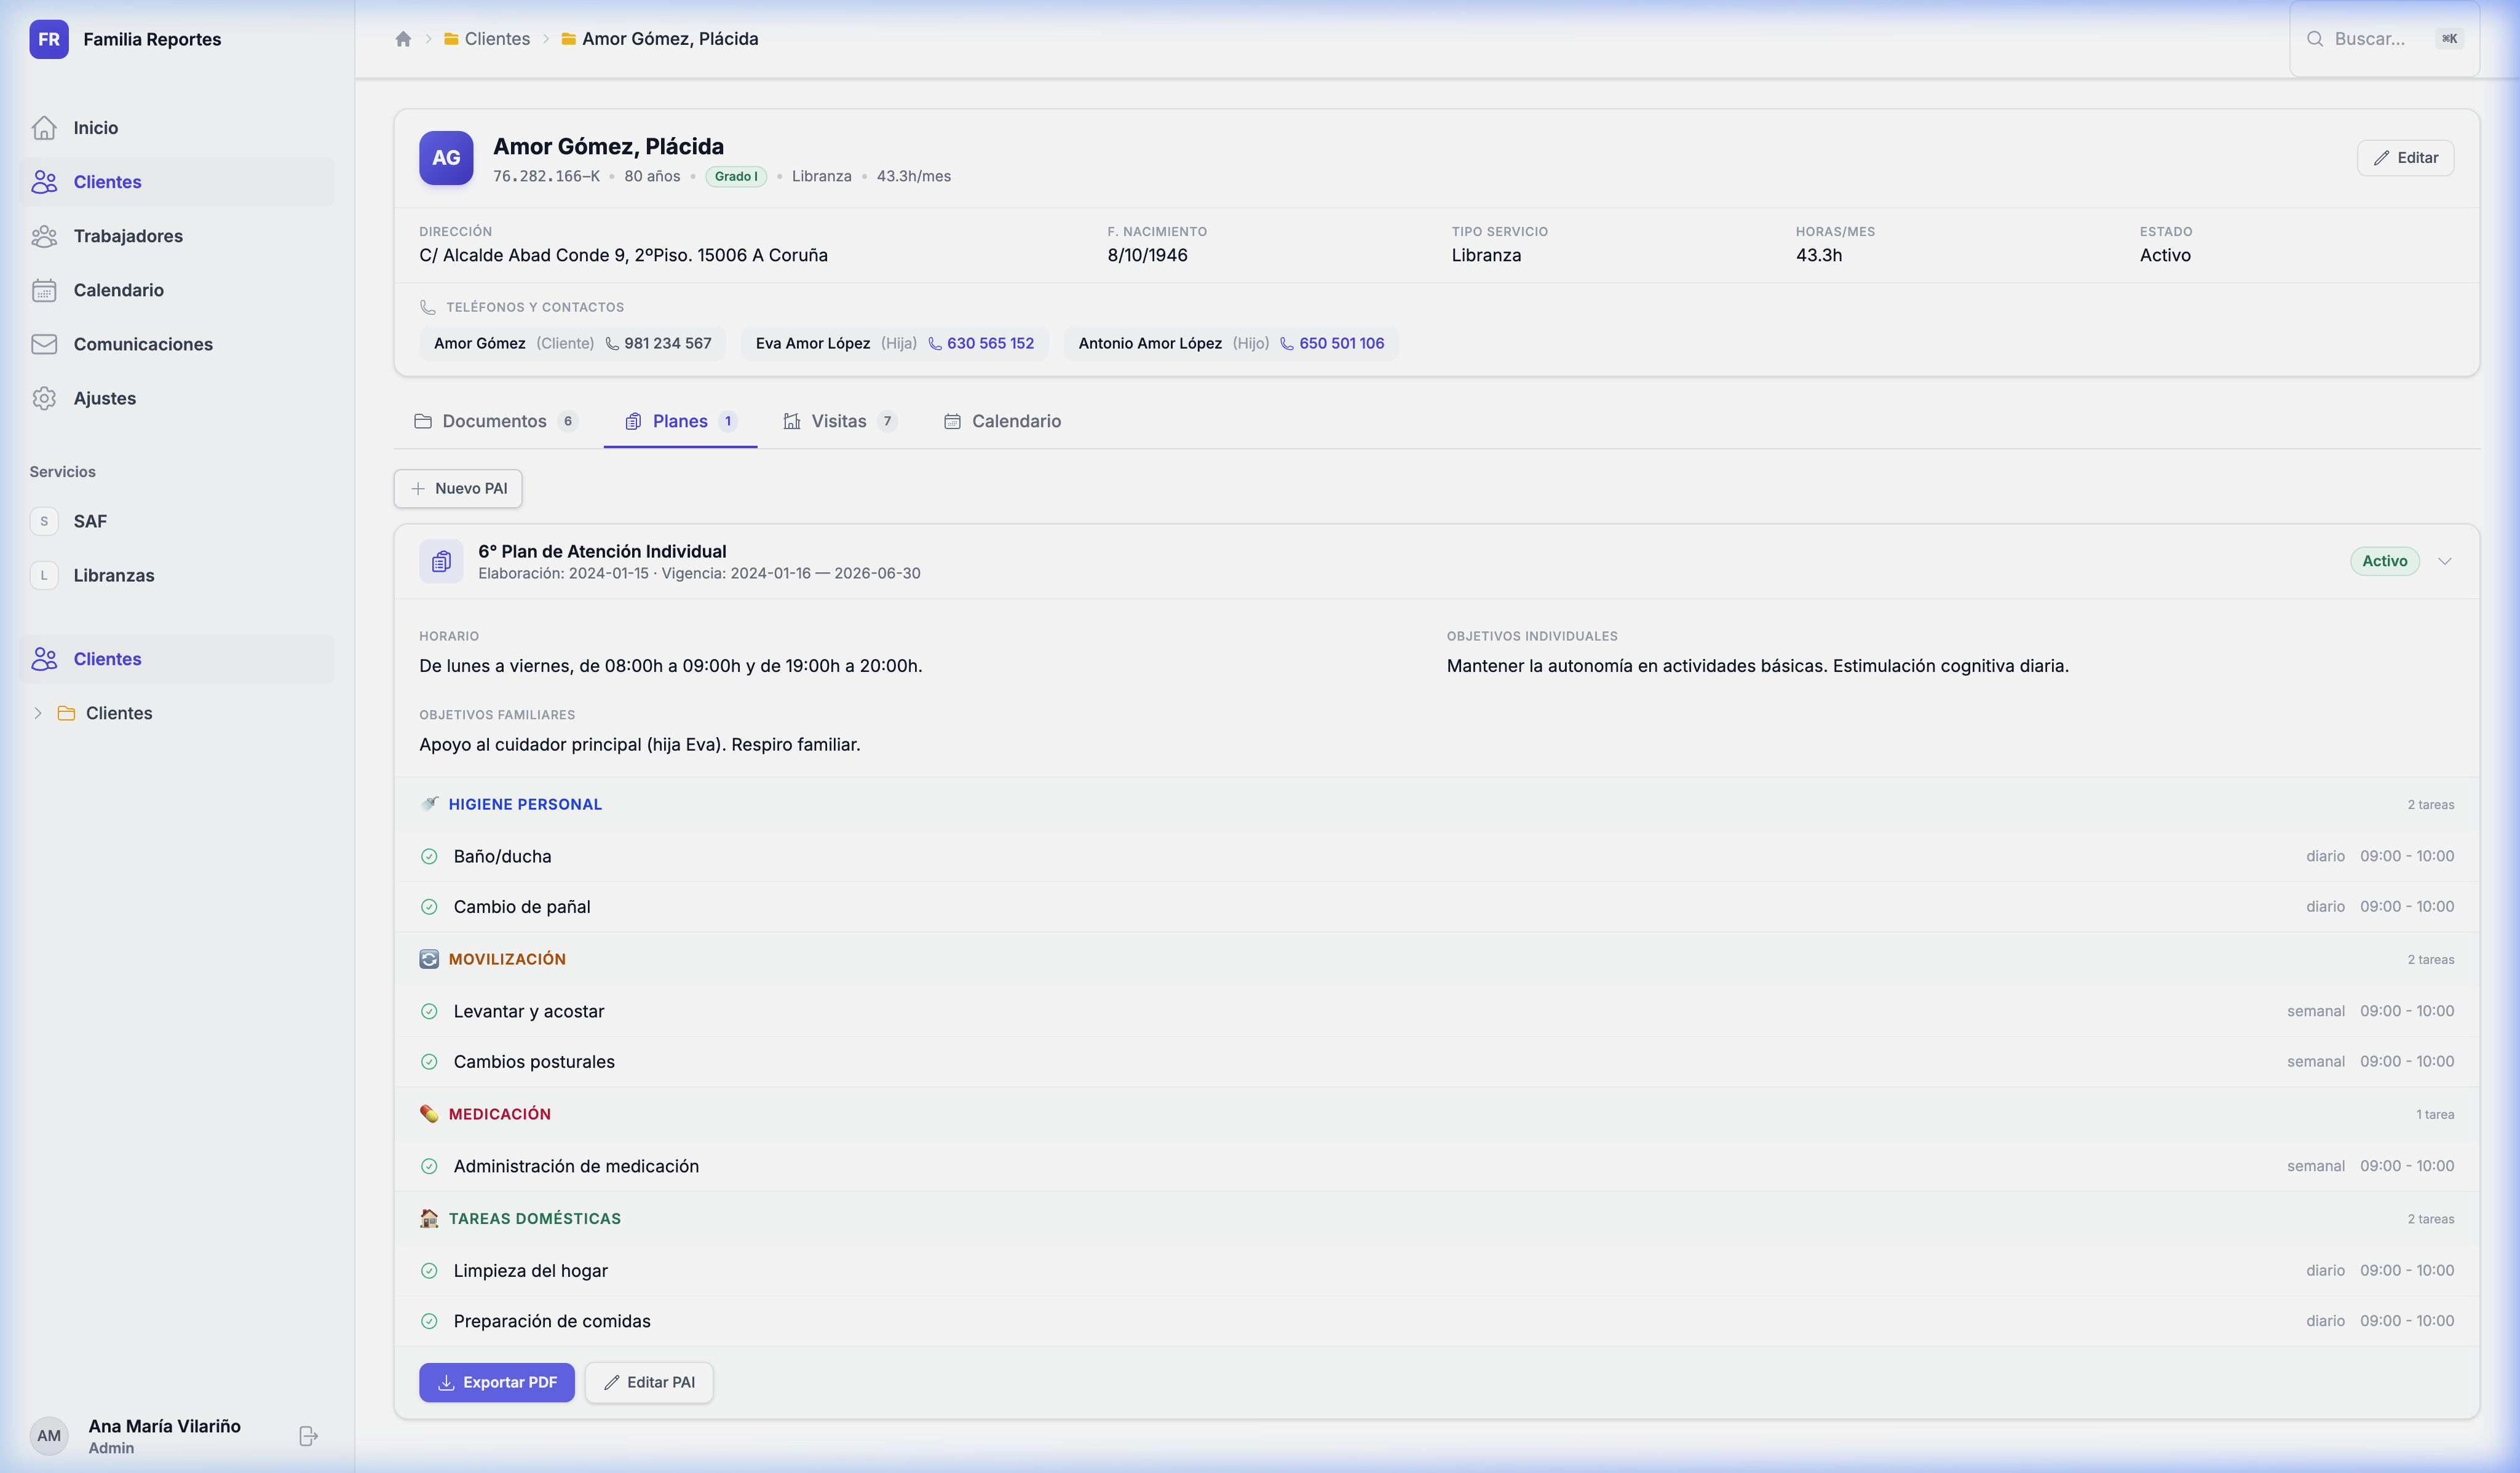This screenshot has width=2520, height=1473.
Task: Switch to the Visitas tab
Action: (838, 421)
